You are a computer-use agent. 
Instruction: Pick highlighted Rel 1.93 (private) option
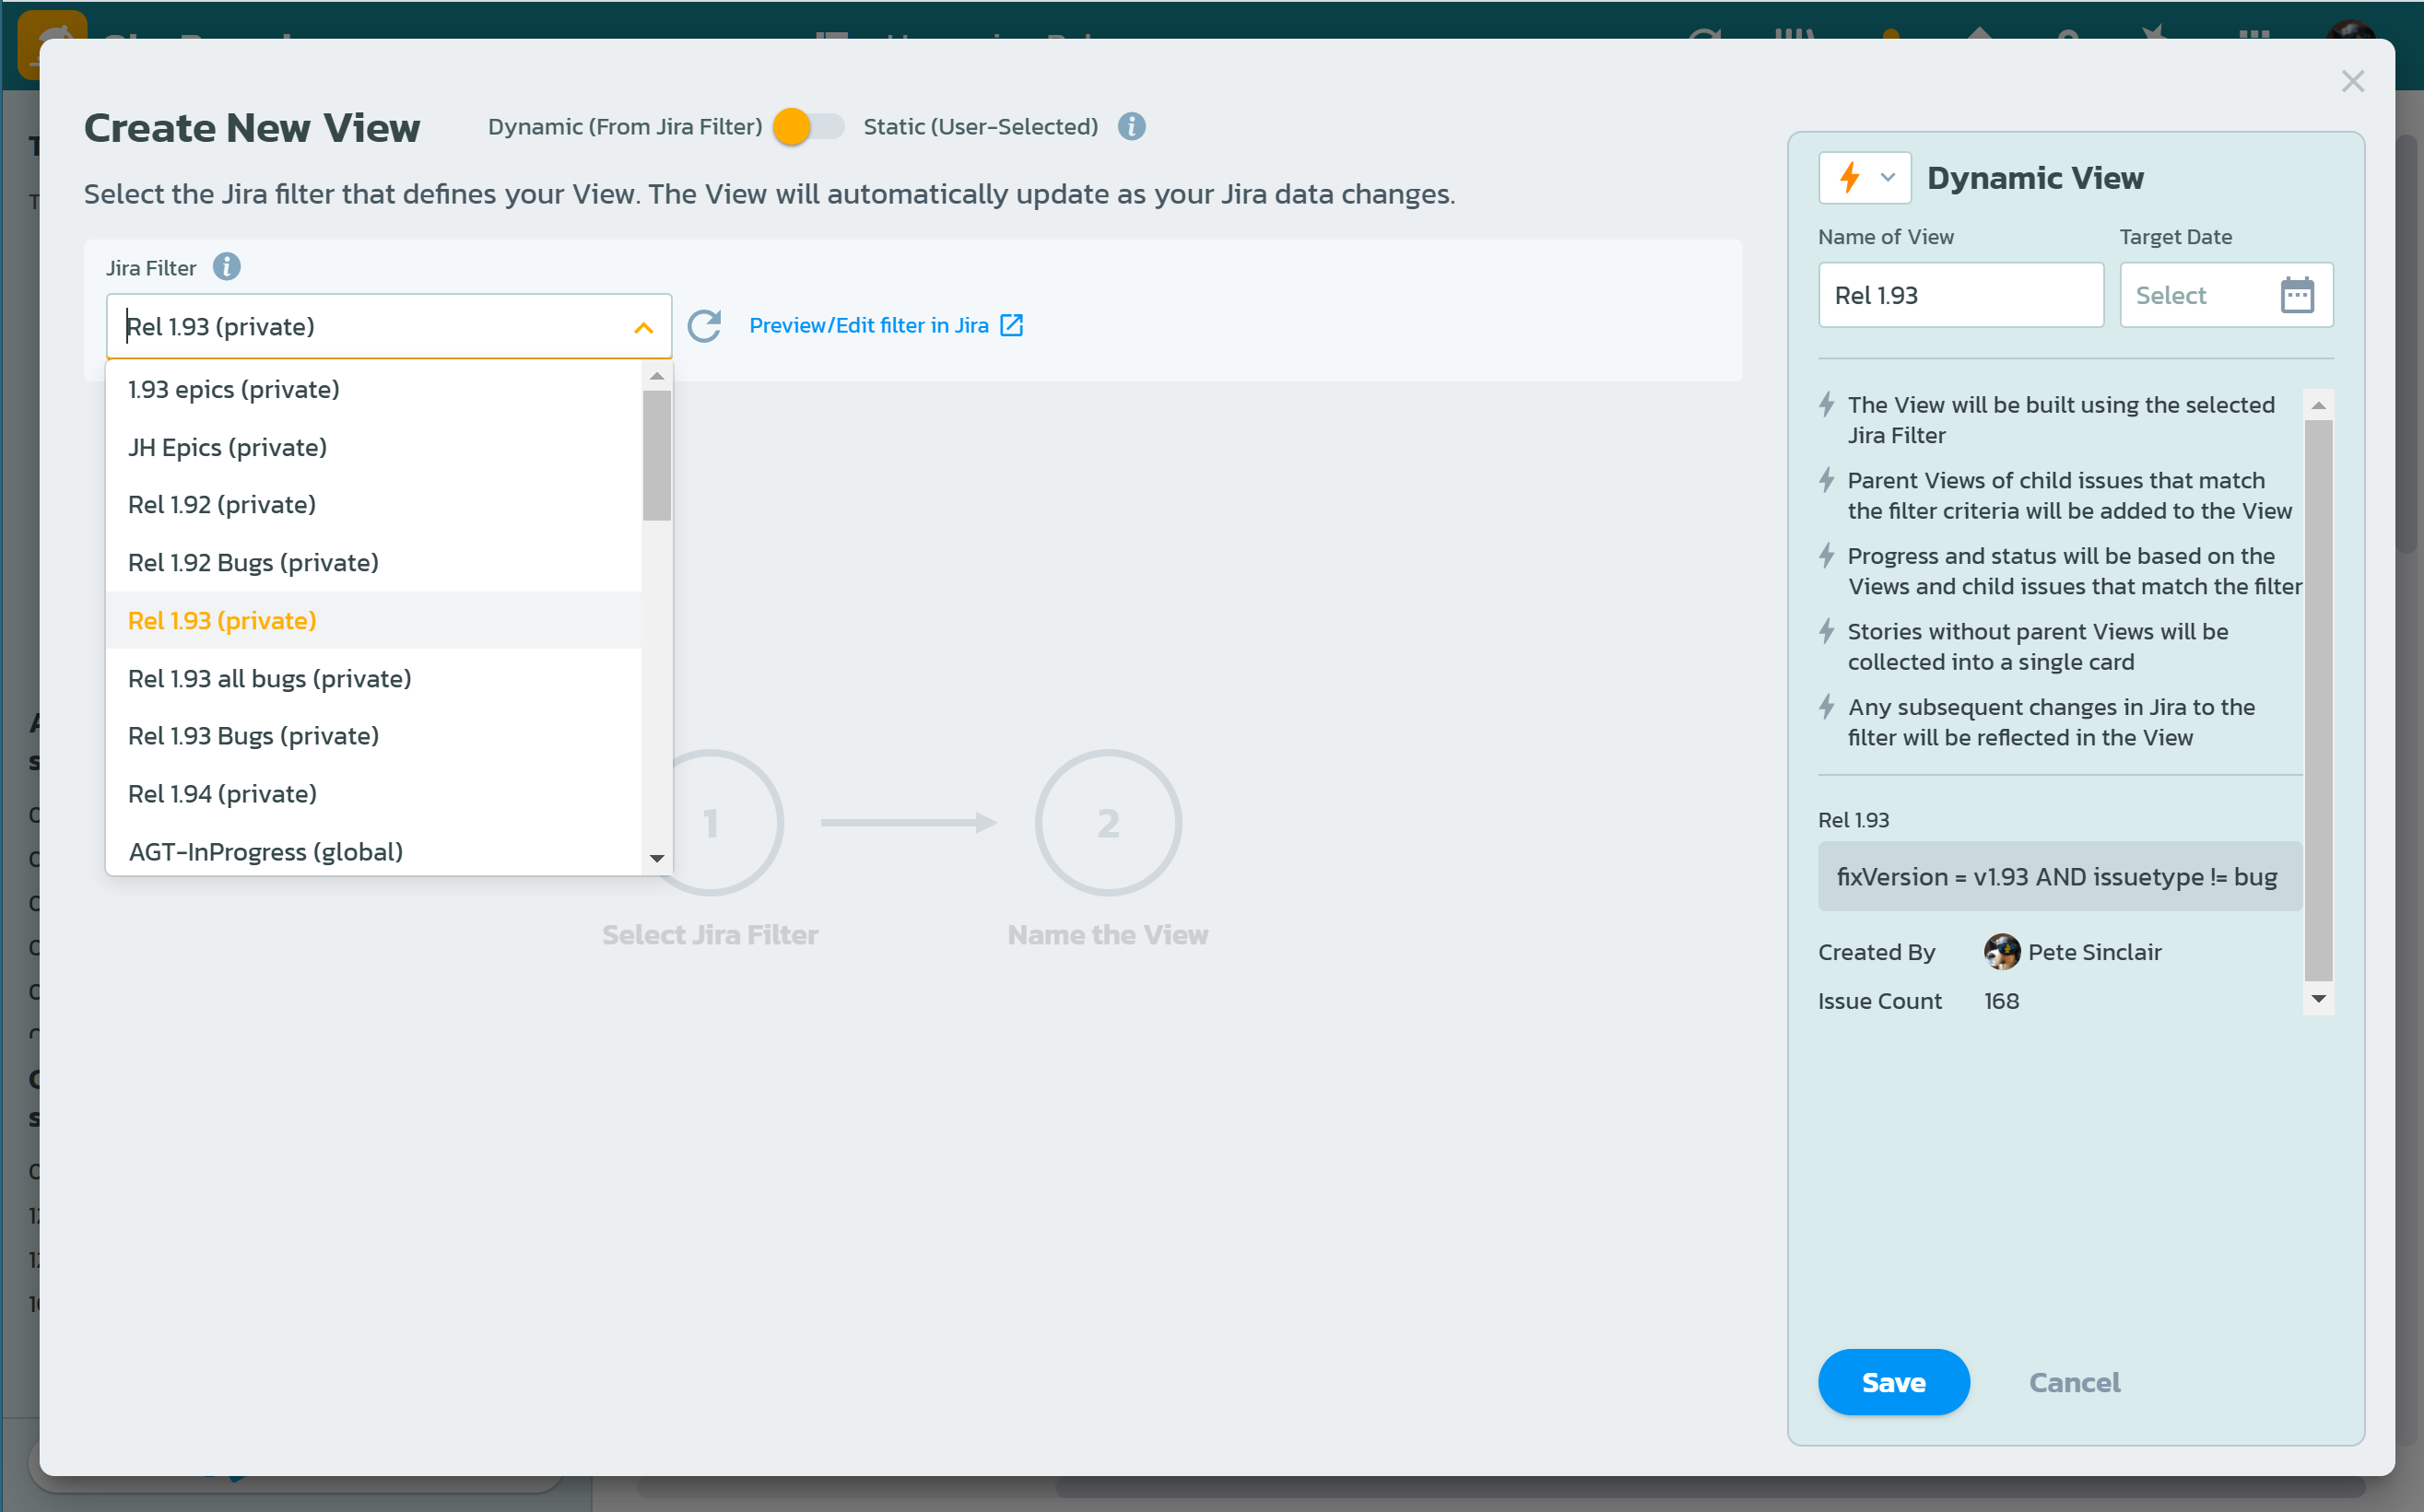pos(374,620)
